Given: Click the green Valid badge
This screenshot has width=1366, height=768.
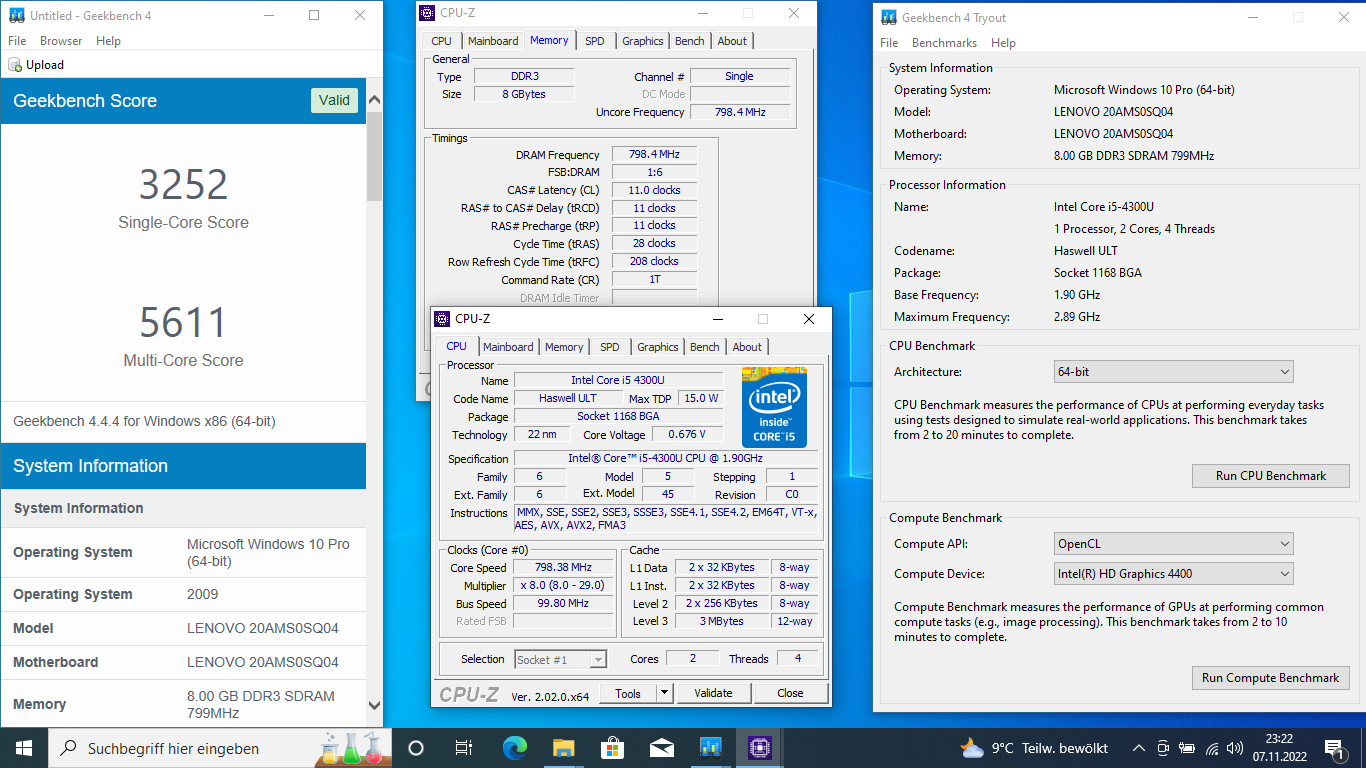Looking at the screenshot, I should coord(334,100).
